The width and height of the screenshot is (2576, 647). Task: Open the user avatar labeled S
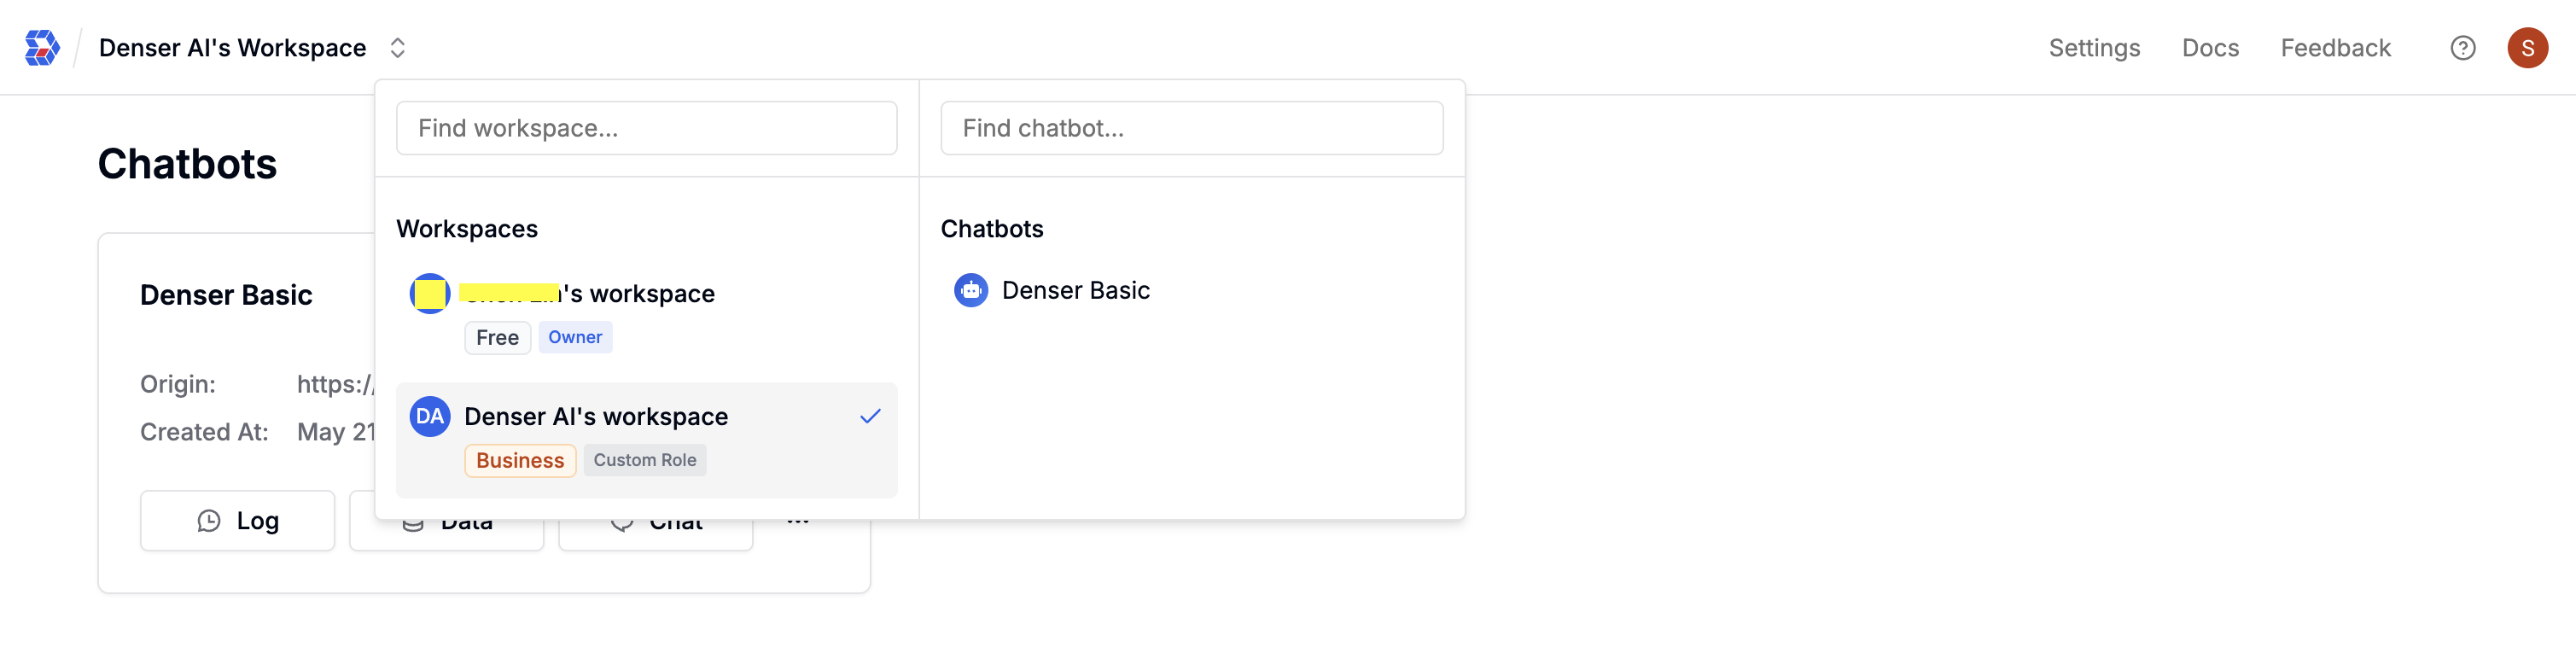tap(2527, 48)
